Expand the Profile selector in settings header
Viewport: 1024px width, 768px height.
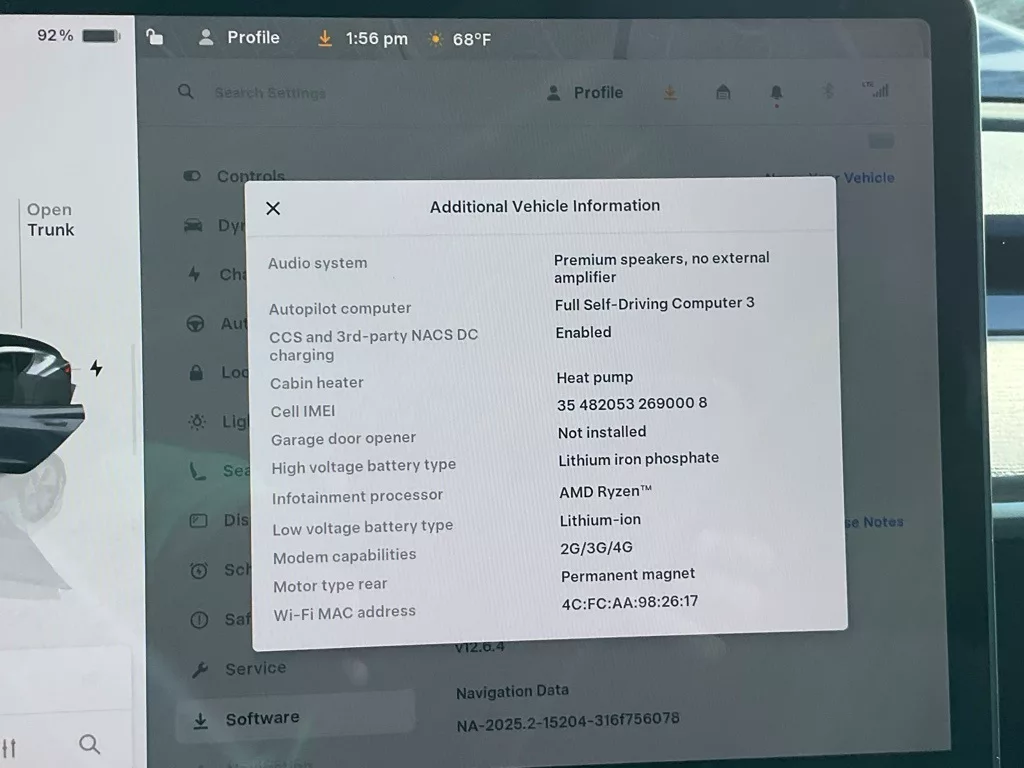[x=586, y=92]
